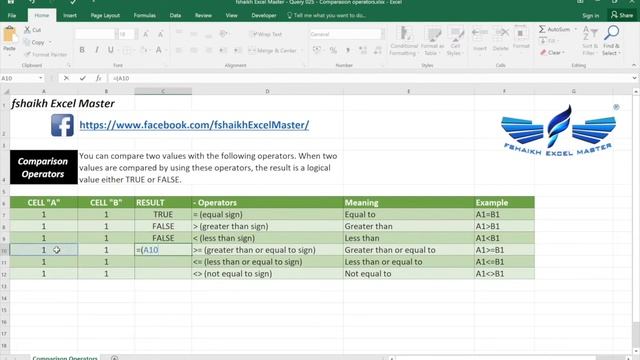The height and width of the screenshot is (360, 640).
Task: Switch to the Page Layout tab
Action: [105, 15]
